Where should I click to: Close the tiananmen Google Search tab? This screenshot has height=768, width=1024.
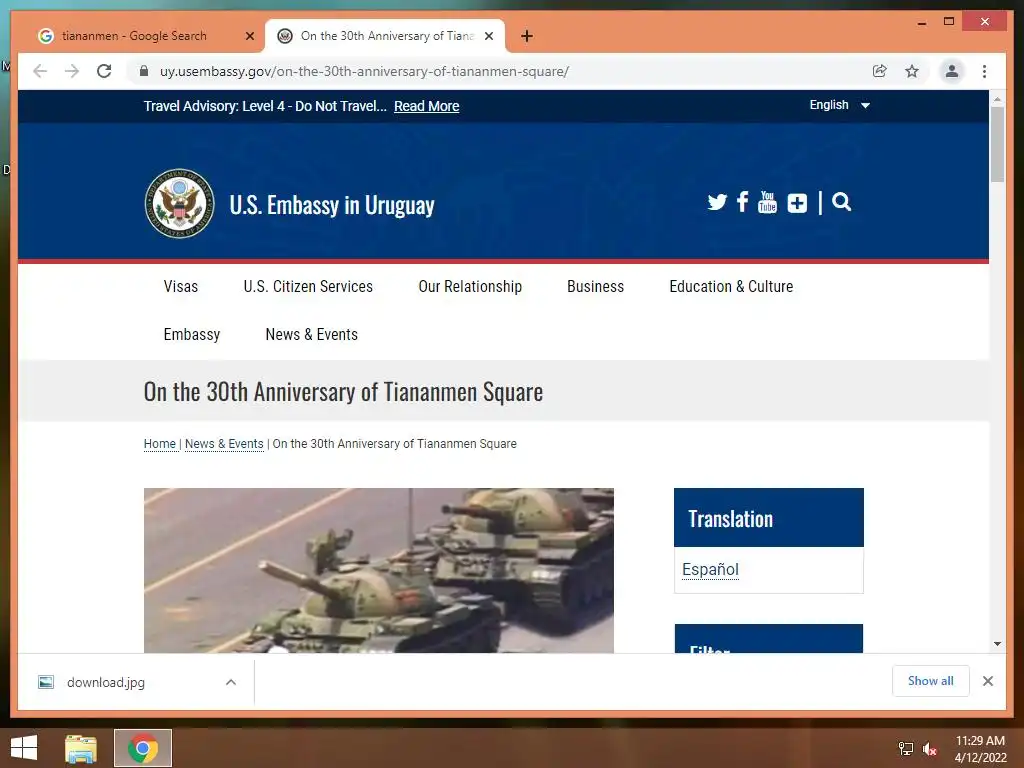(249, 36)
